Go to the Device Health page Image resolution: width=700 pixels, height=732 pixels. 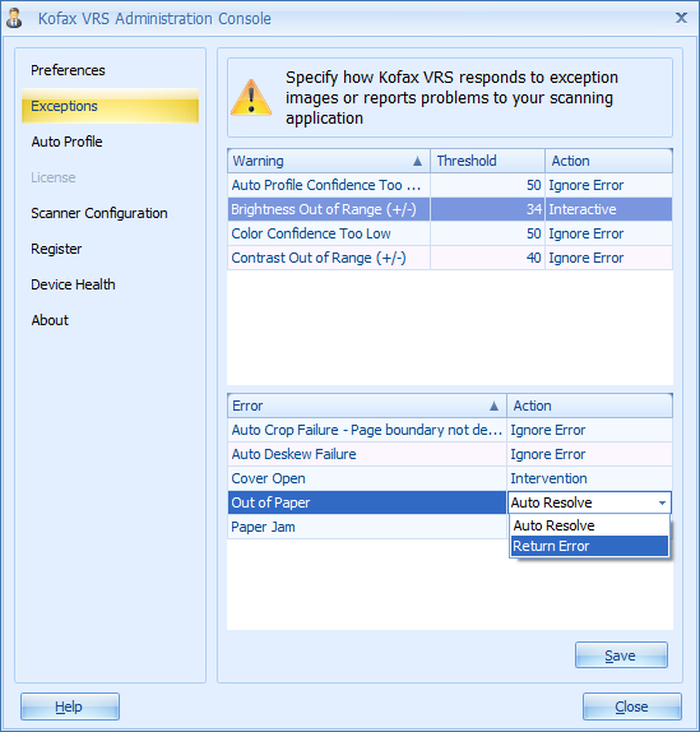click(73, 284)
